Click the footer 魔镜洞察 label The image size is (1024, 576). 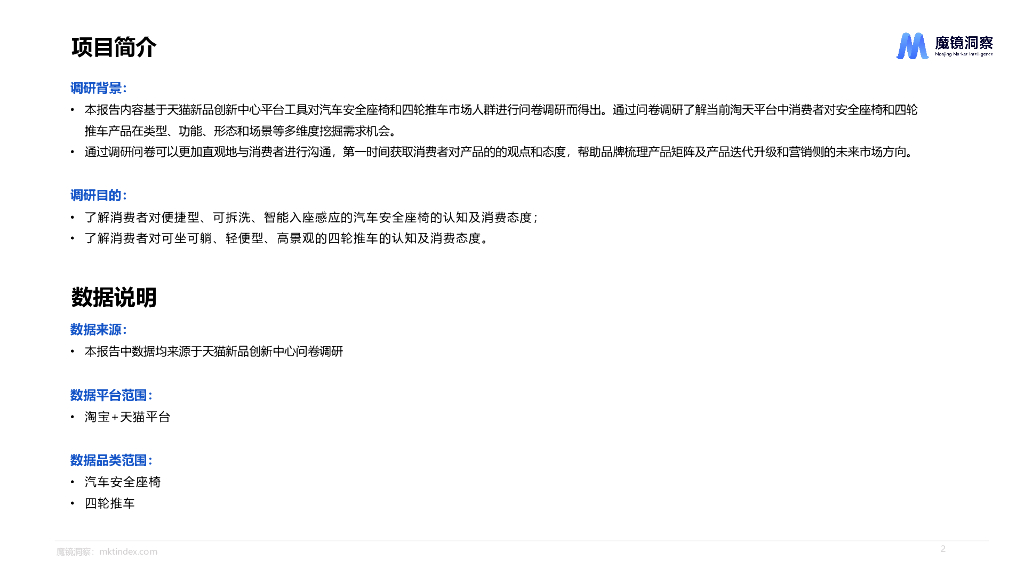click(75, 552)
